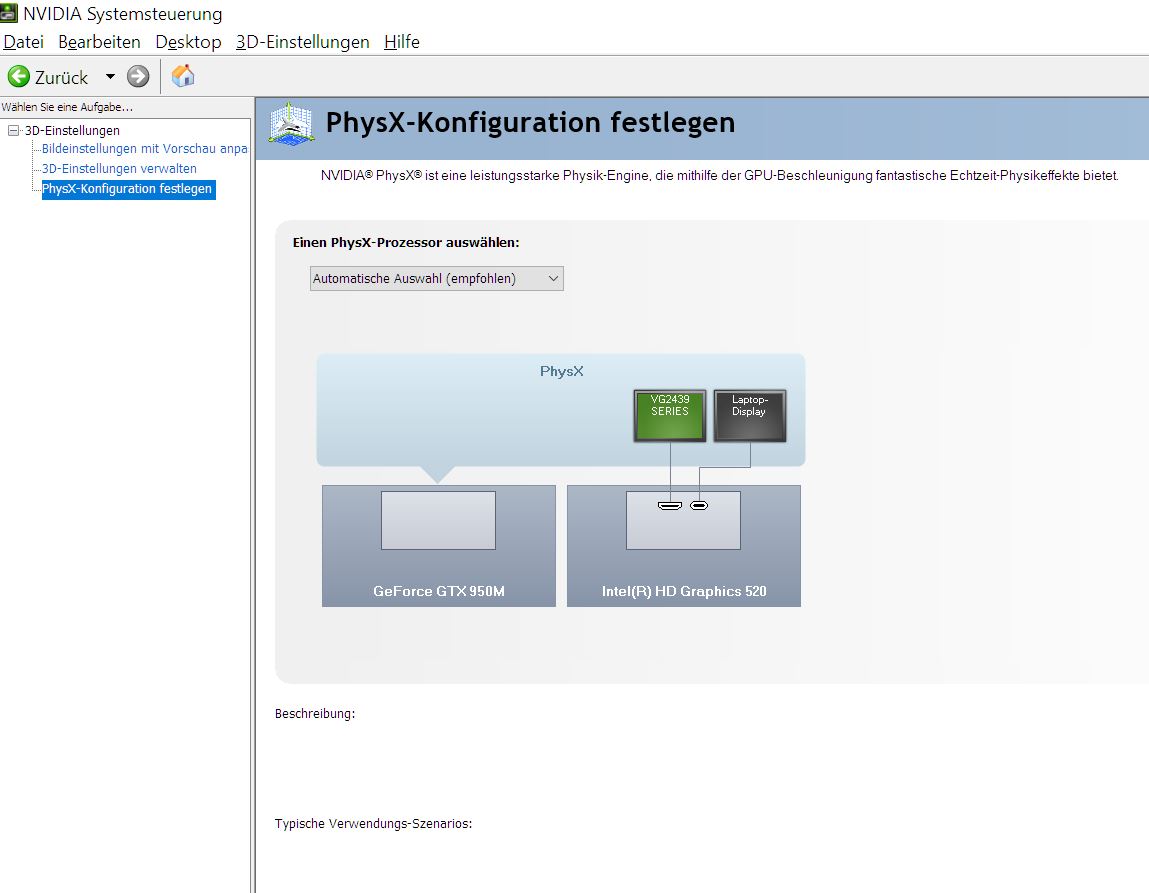The height and width of the screenshot is (893, 1149).
Task: Click the forward navigation arrow
Action: point(138,77)
